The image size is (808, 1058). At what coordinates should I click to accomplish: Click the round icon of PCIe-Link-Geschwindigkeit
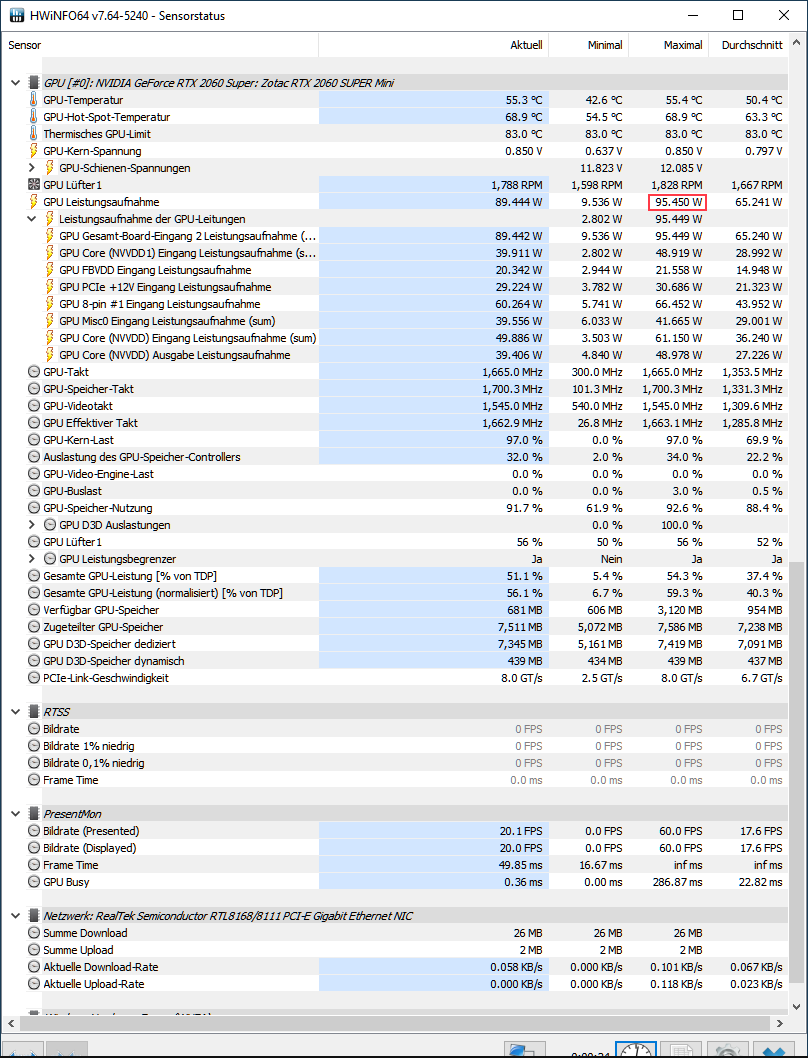click(34, 678)
